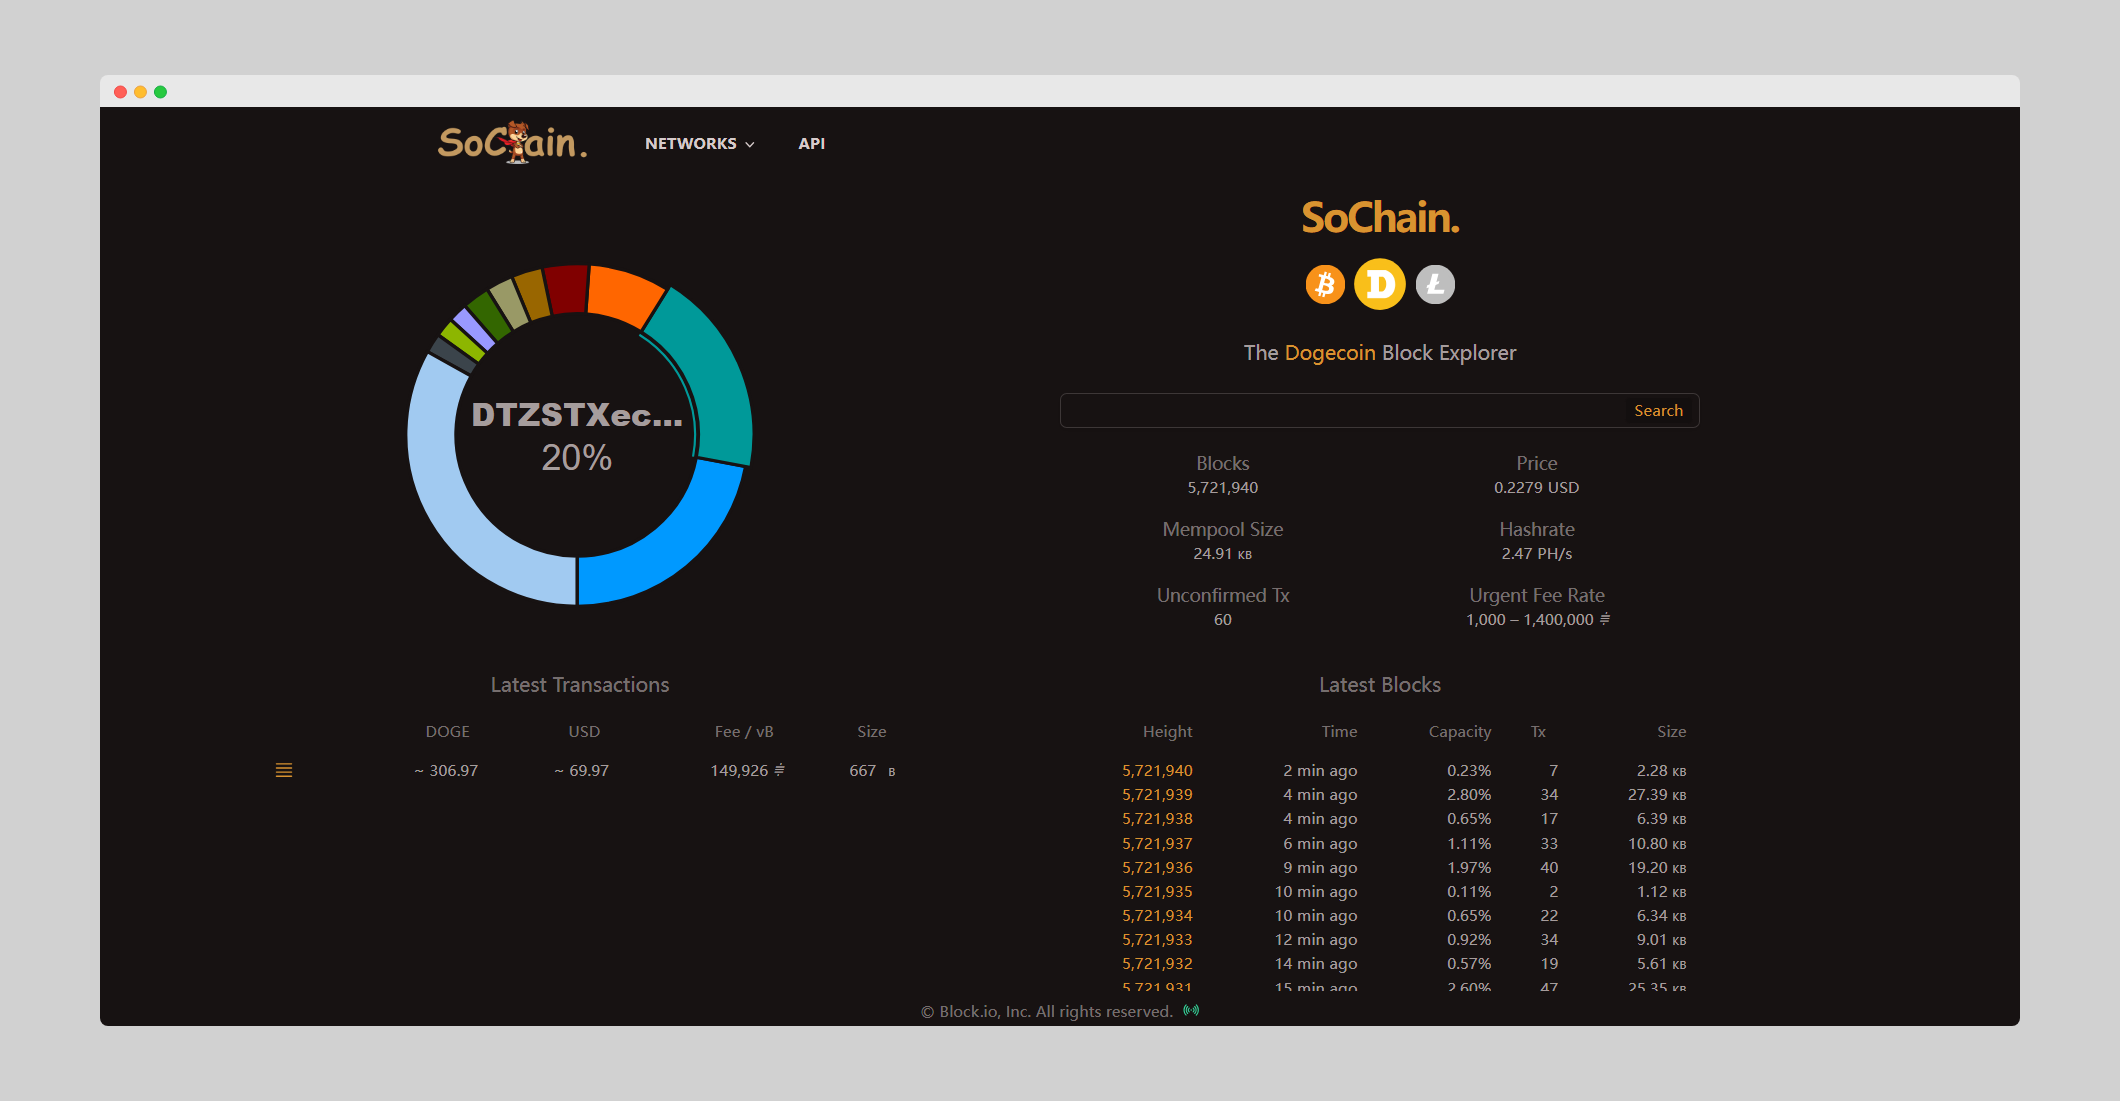Click the 27.39 KB block size cell

click(x=1657, y=795)
